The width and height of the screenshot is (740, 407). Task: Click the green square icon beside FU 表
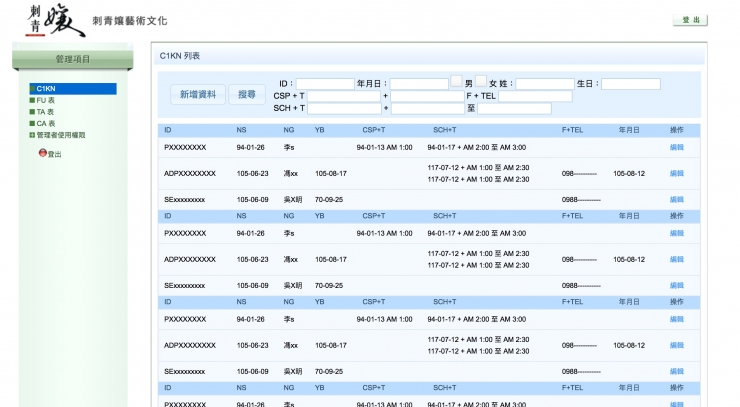[x=32, y=101]
